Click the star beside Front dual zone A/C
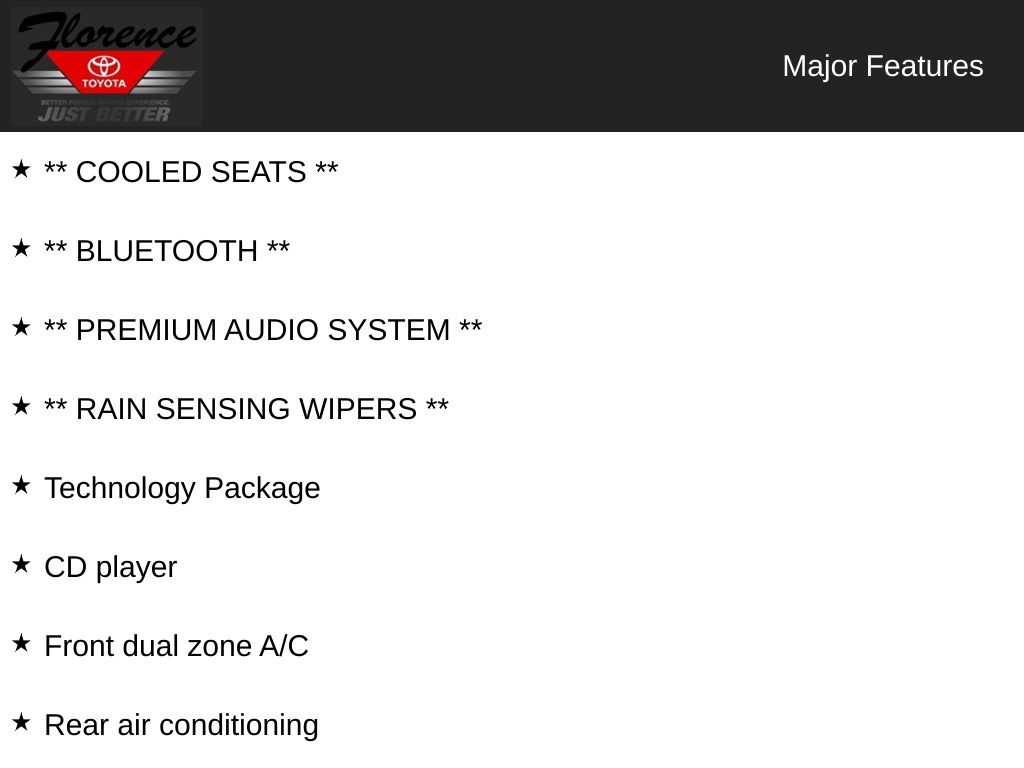This screenshot has height=768, width=1024. [21, 644]
